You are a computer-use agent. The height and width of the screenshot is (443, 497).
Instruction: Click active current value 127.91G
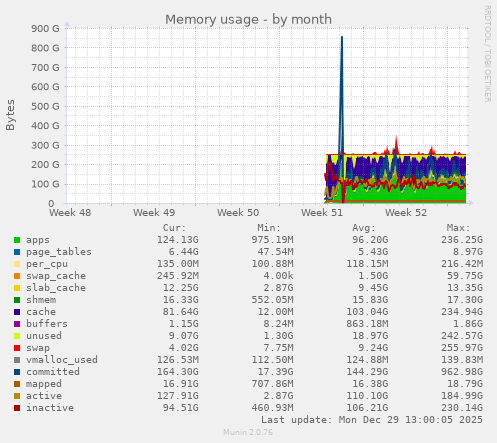tap(178, 396)
